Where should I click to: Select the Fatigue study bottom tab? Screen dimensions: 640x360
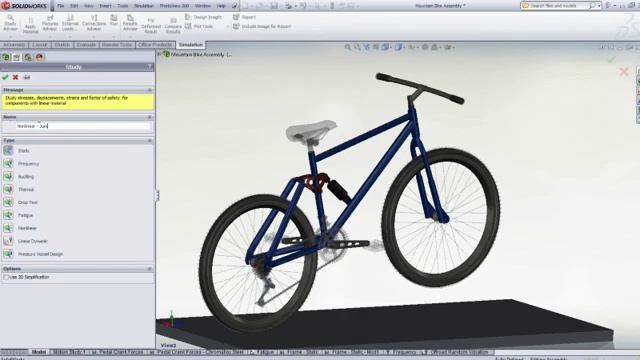[x=262, y=352]
